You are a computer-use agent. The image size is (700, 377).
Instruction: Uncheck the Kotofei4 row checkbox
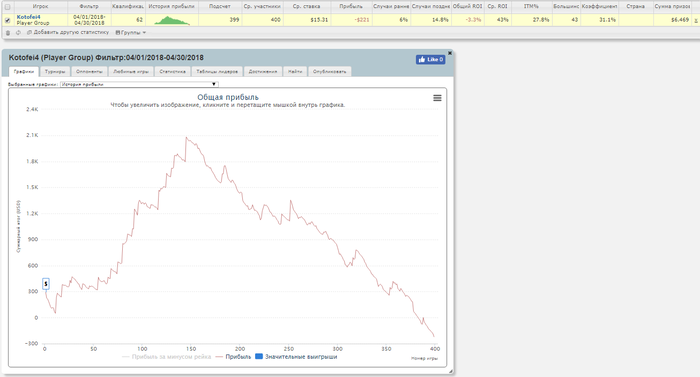(x=7, y=20)
